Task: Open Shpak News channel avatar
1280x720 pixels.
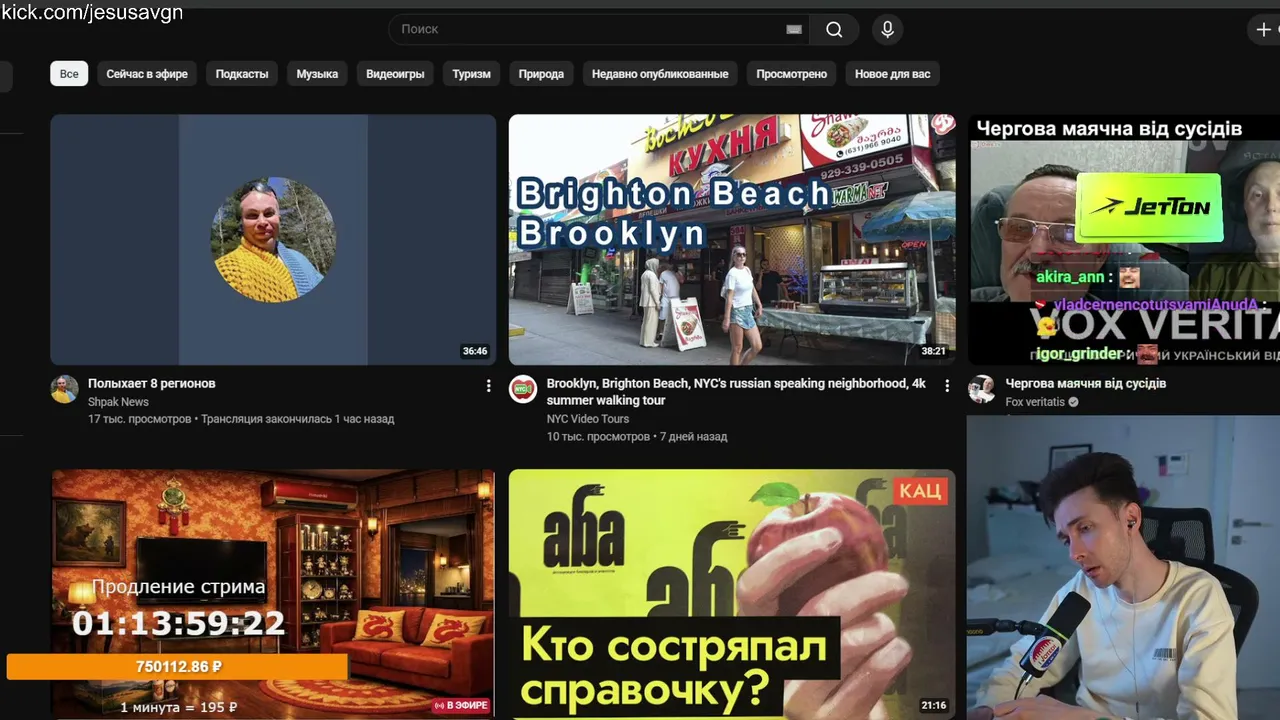Action: coord(65,389)
